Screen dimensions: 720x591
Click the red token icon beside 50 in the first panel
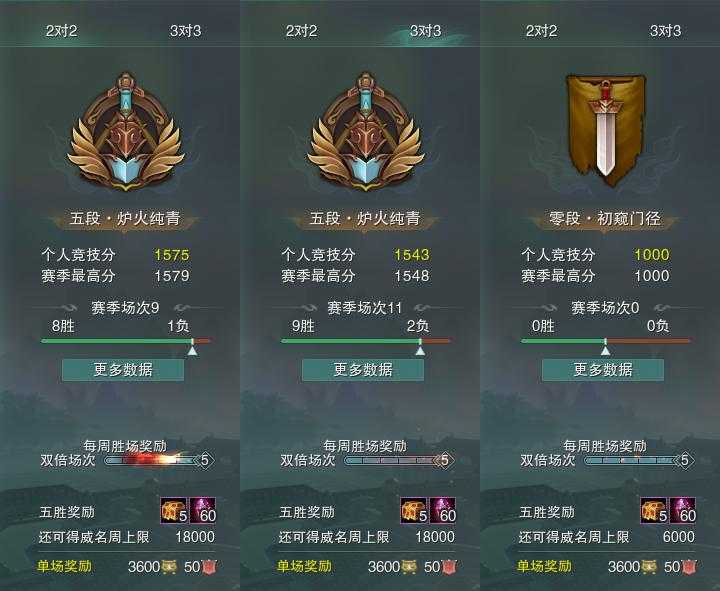(x=209, y=567)
